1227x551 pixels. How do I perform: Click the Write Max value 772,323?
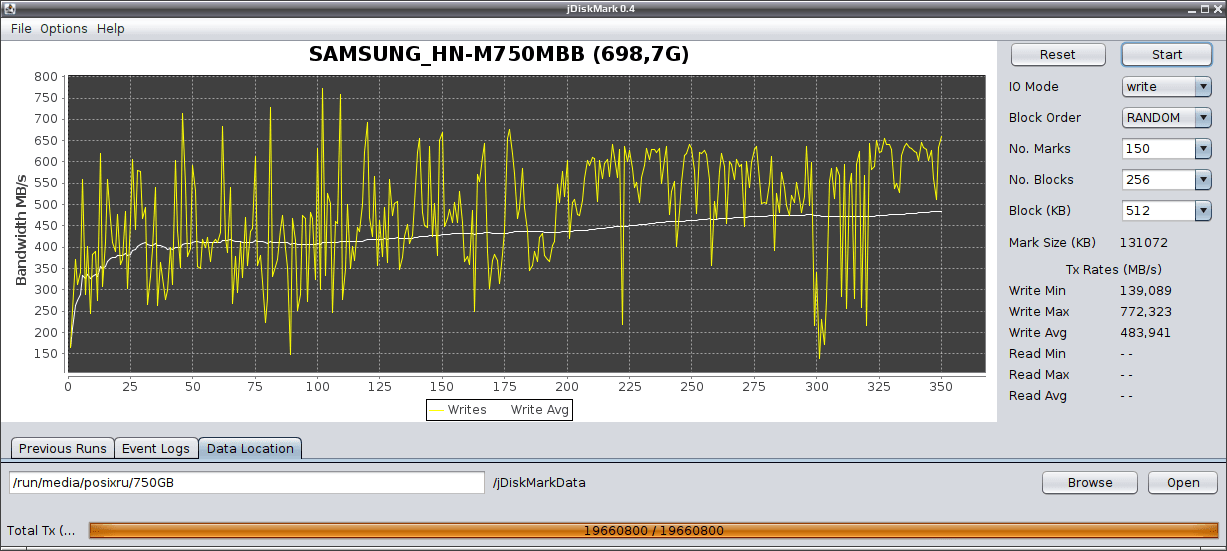pyautogui.click(x=1145, y=312)
